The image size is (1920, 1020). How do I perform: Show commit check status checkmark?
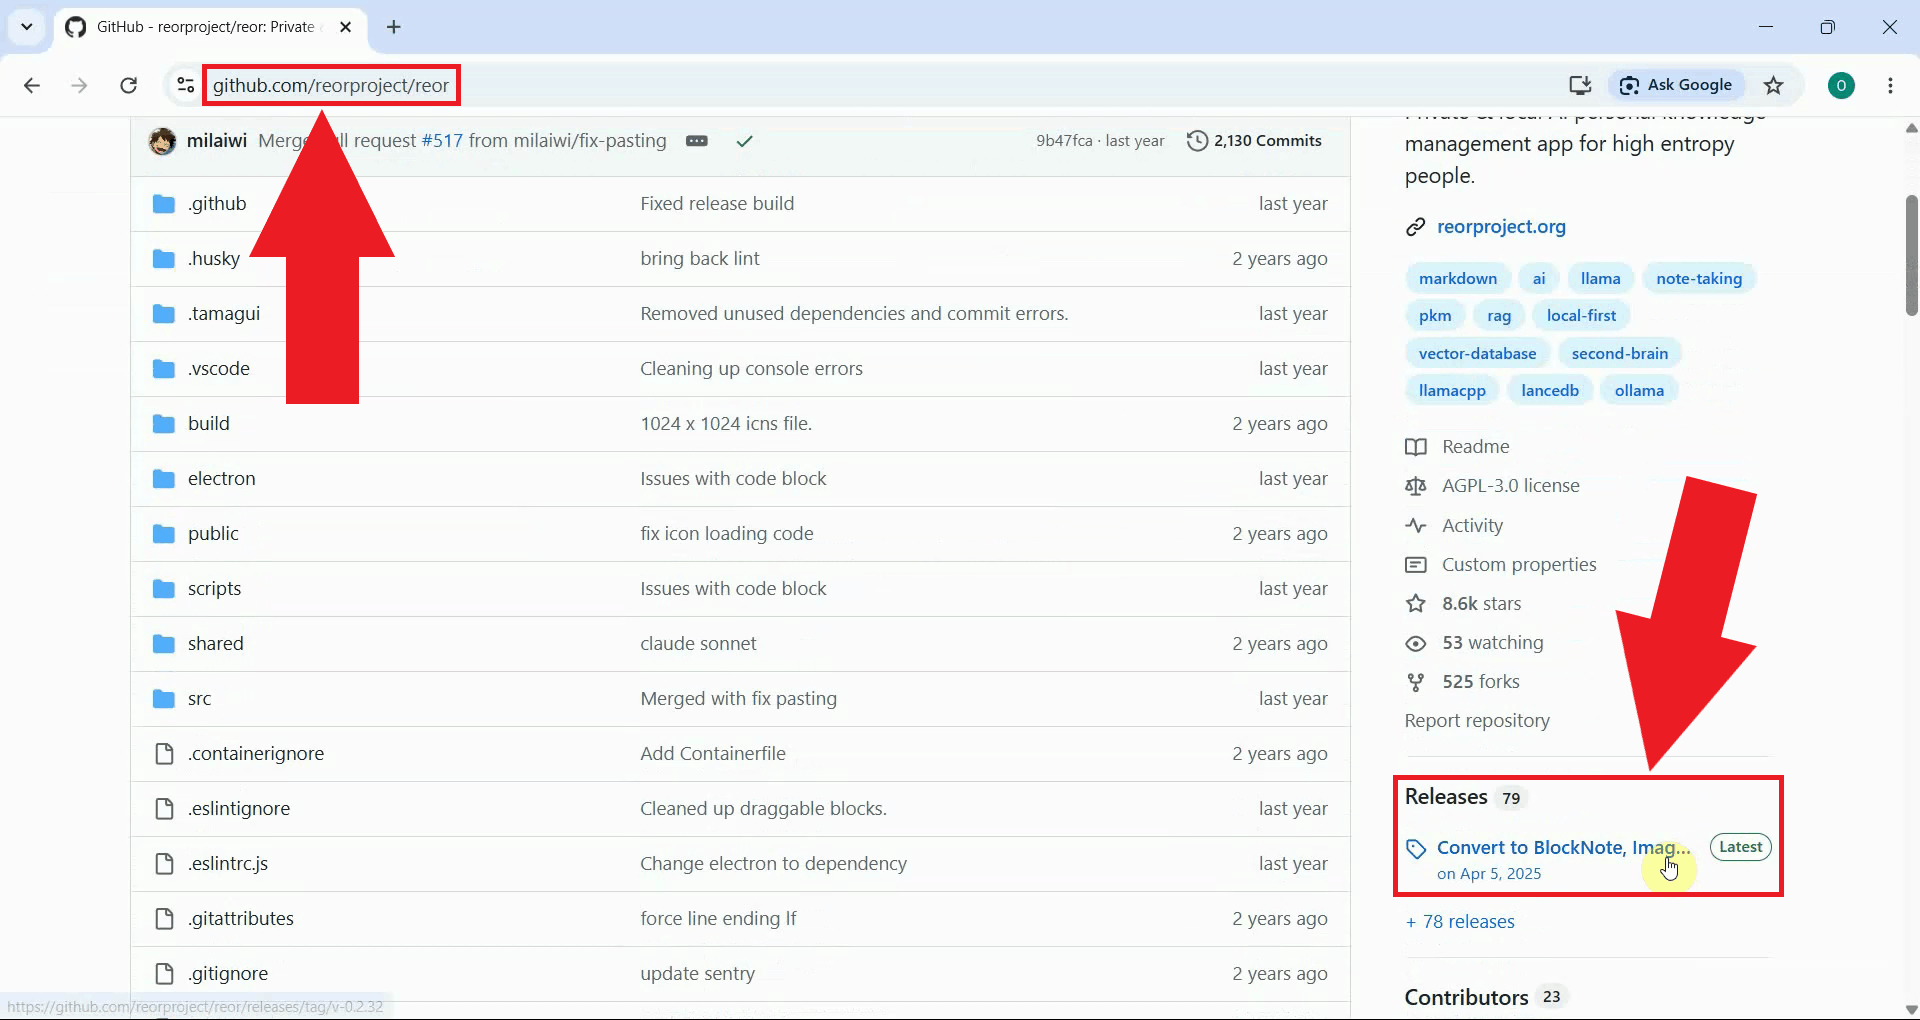click(744, 141)
